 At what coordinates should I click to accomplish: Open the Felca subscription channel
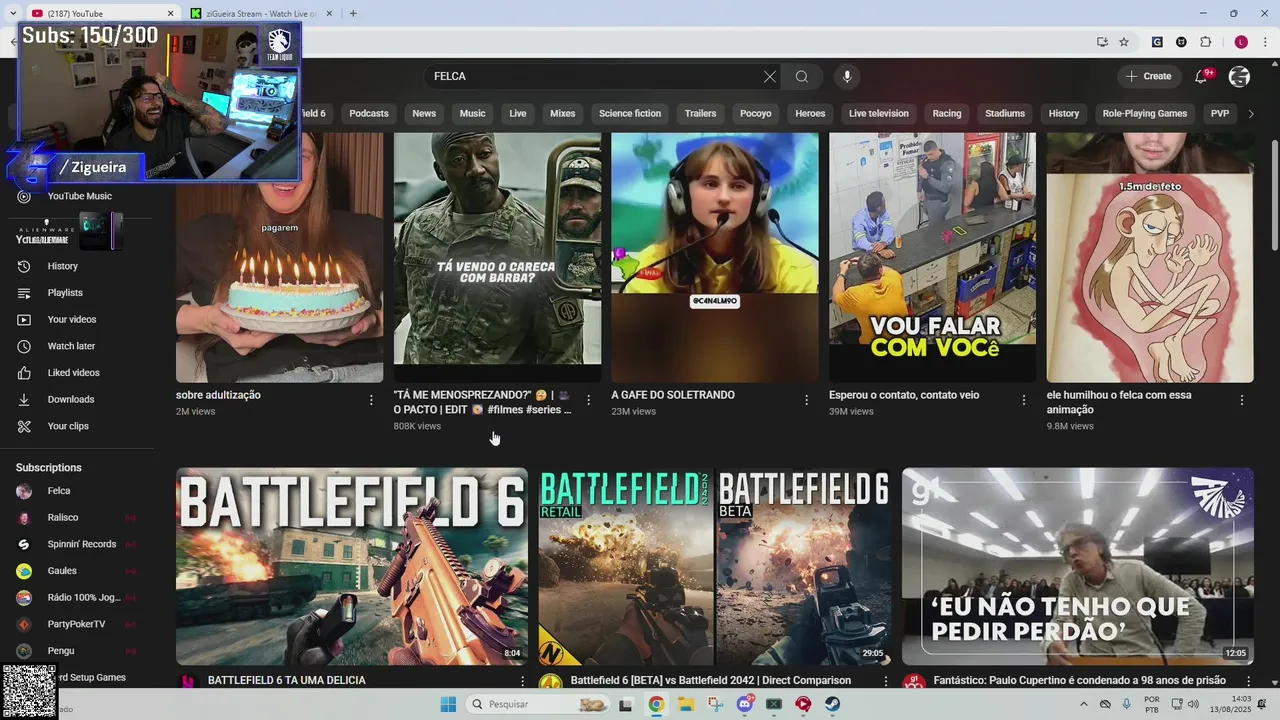coord(78,491)
